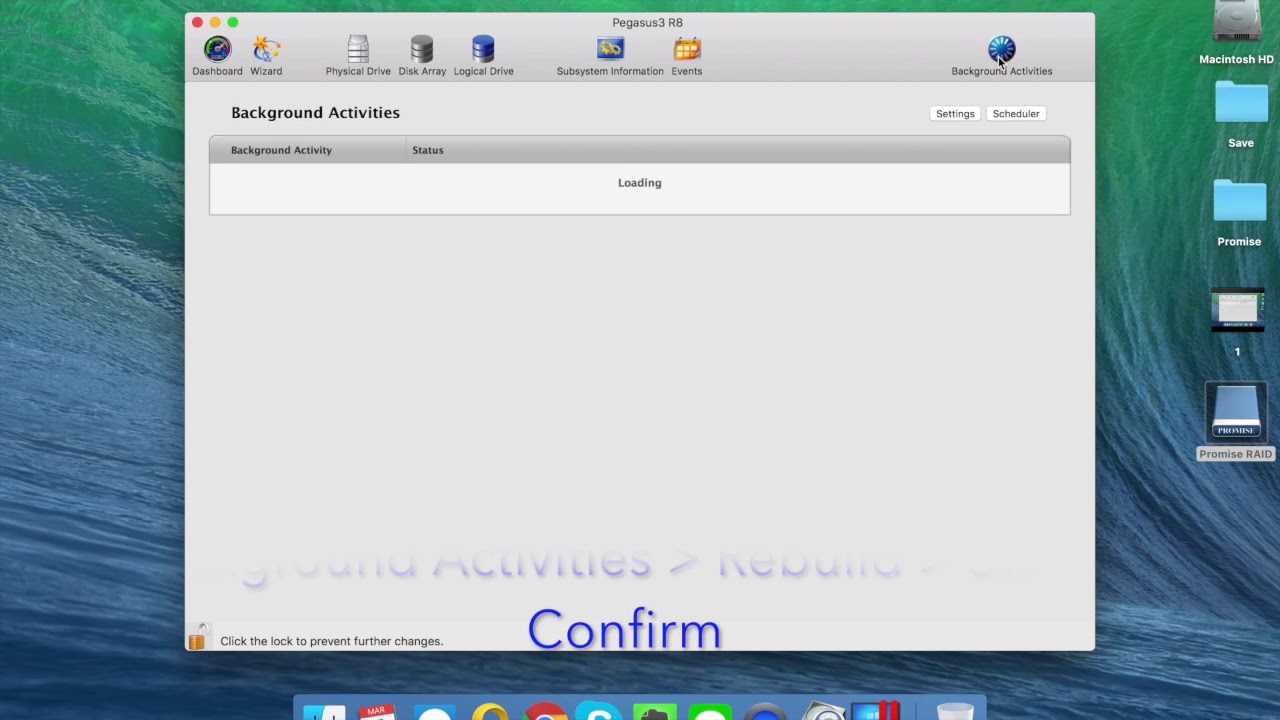Go to the Disk Array section

tap(422, 56)
